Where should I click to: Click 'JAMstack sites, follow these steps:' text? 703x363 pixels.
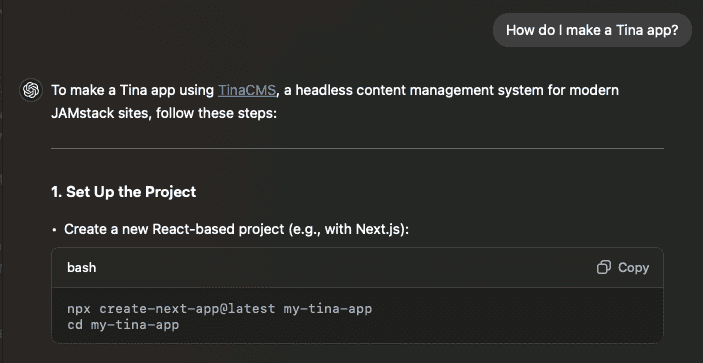pyautogui.click(x=164, y=113)
